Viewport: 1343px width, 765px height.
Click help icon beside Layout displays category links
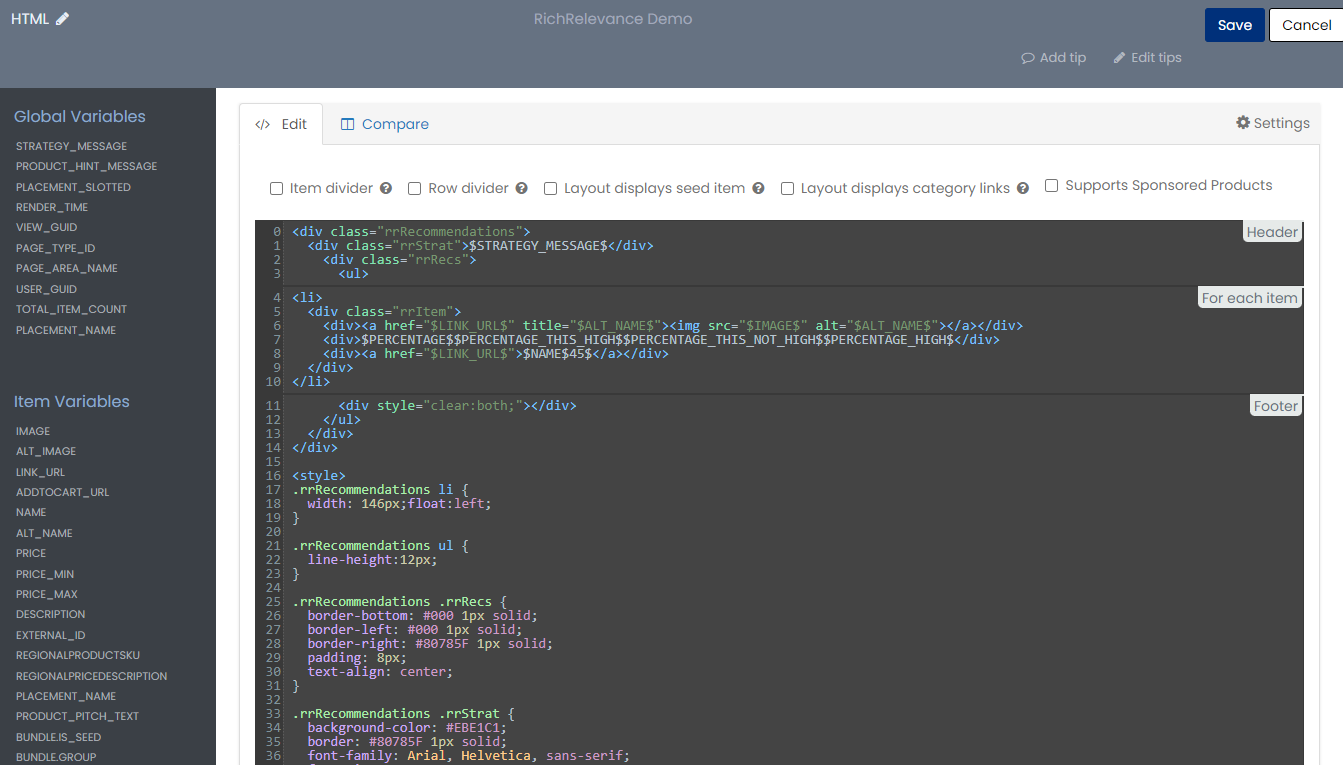[1022, 188]
